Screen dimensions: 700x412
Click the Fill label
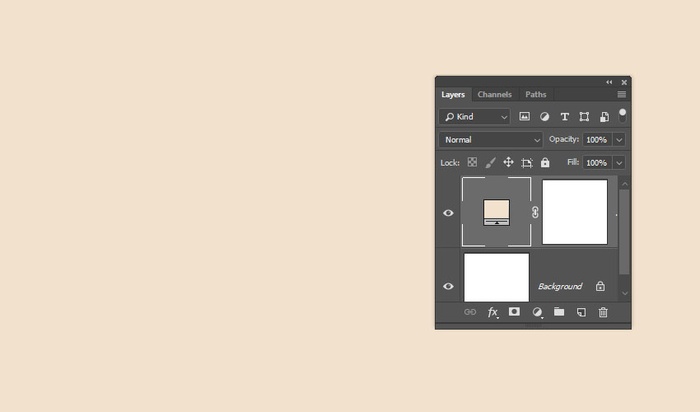click(x=573, y=162)
